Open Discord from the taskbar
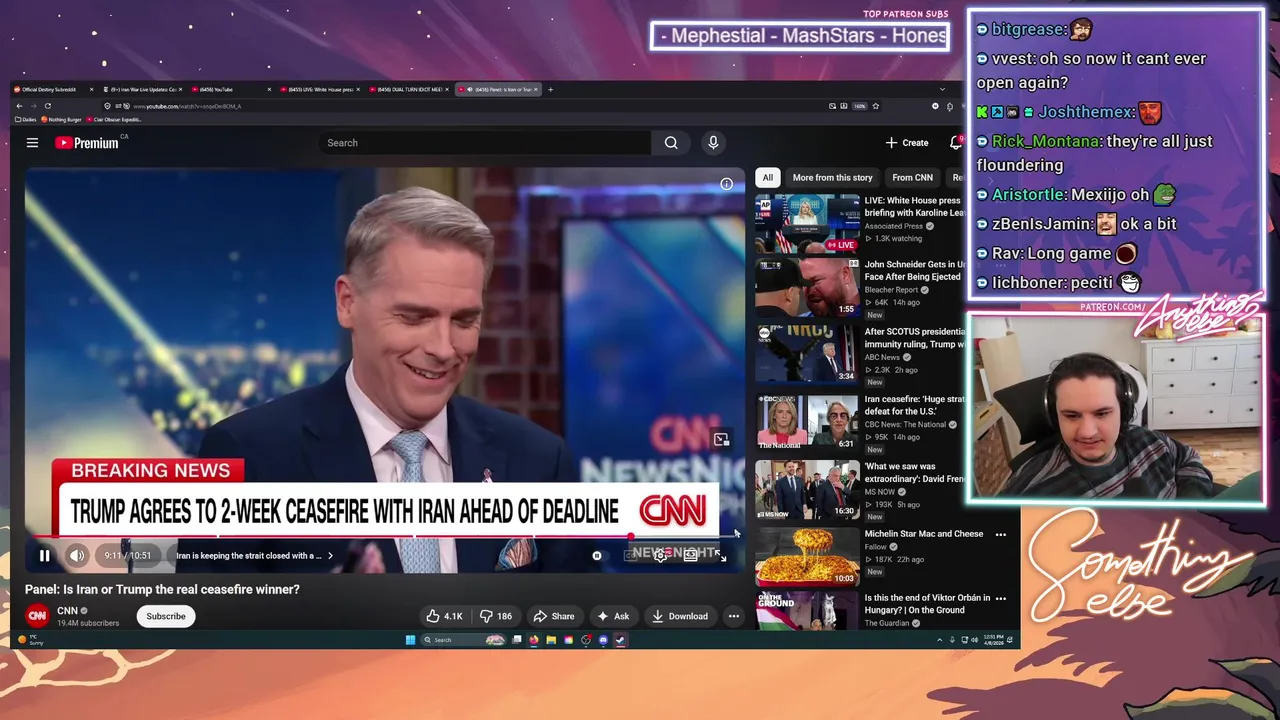The height and width of the screenshot is (720, 1280). tap(603, 640)
